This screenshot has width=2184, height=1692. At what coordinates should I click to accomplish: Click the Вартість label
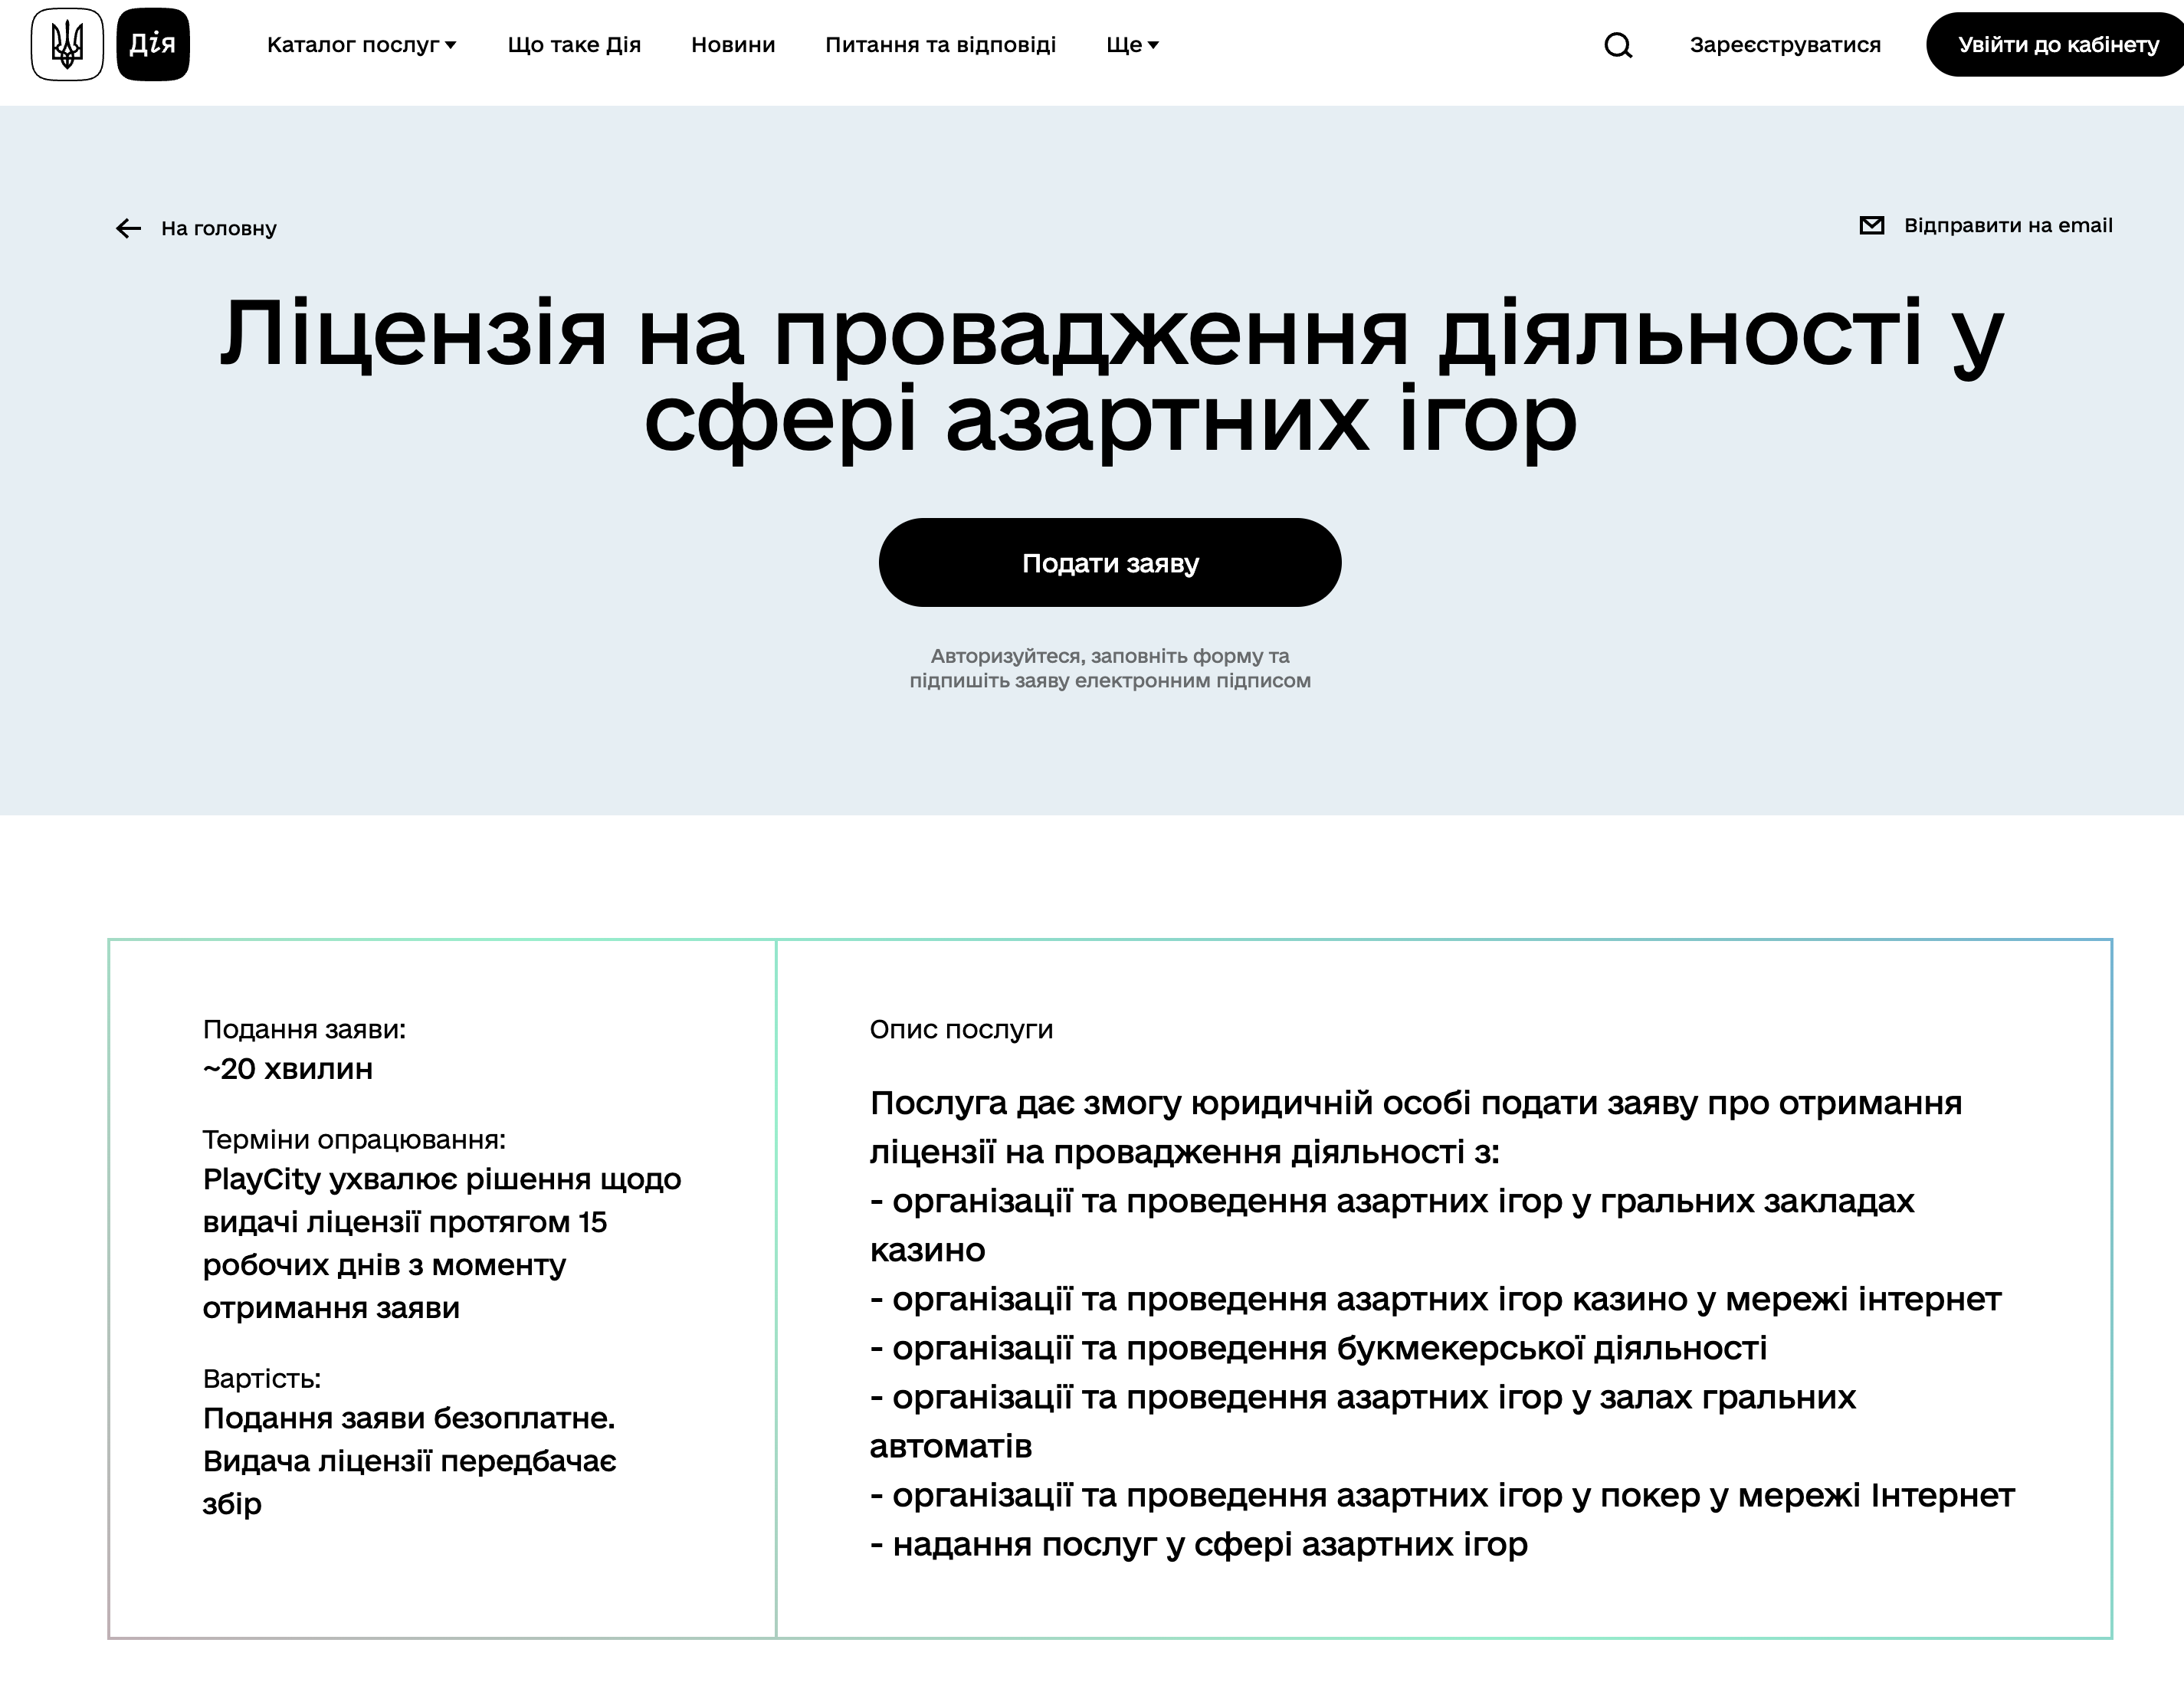point(262,1378)
